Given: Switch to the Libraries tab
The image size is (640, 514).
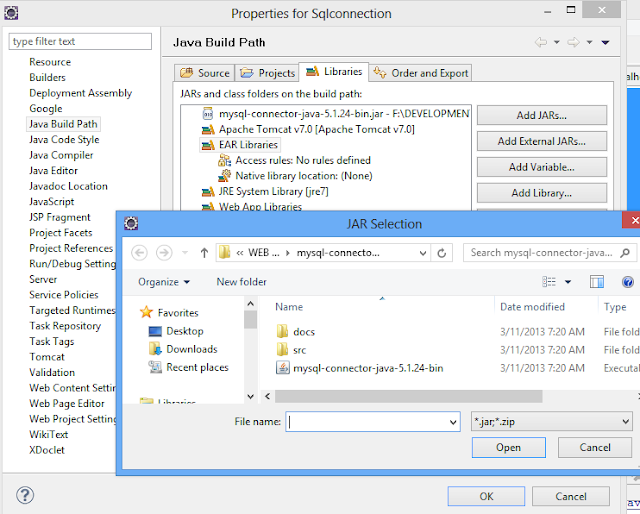Looking at the screenshot, I should [334, 72].
